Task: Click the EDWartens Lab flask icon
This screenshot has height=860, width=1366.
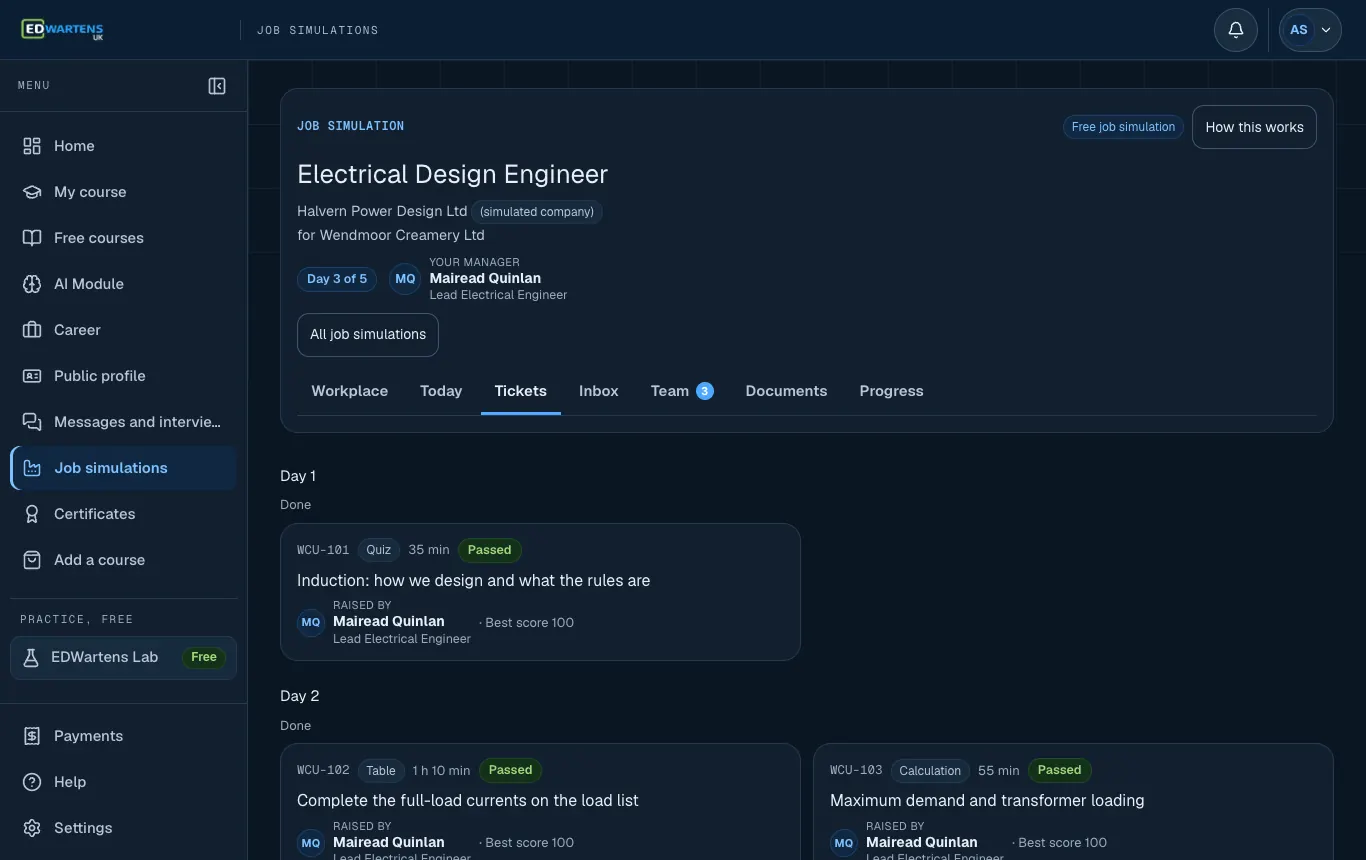Action: point(31,658)
